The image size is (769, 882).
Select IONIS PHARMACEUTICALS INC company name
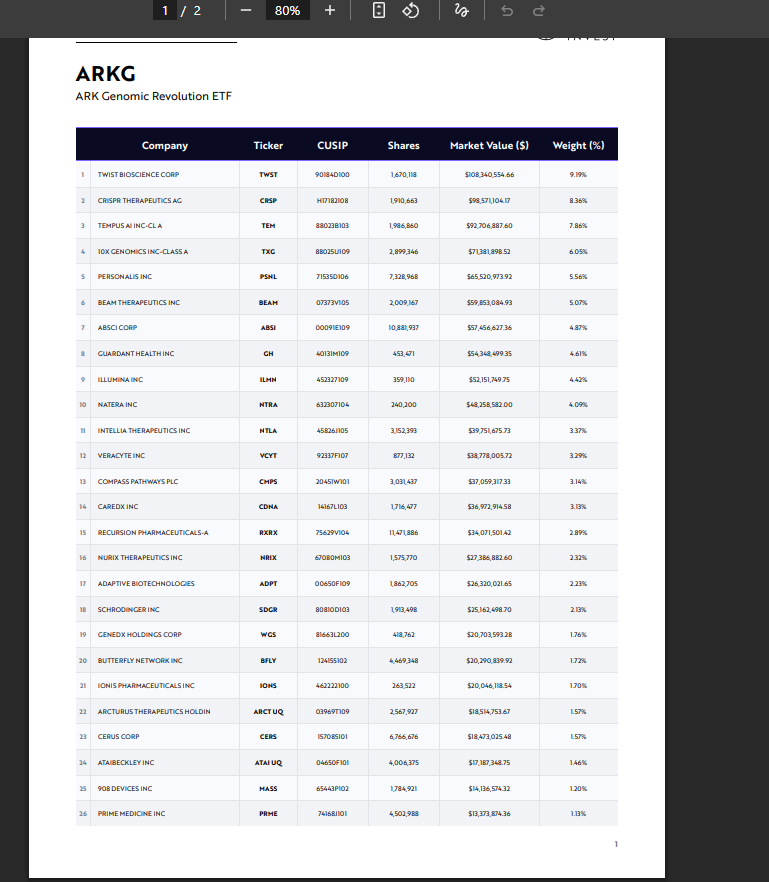point(146,686)
